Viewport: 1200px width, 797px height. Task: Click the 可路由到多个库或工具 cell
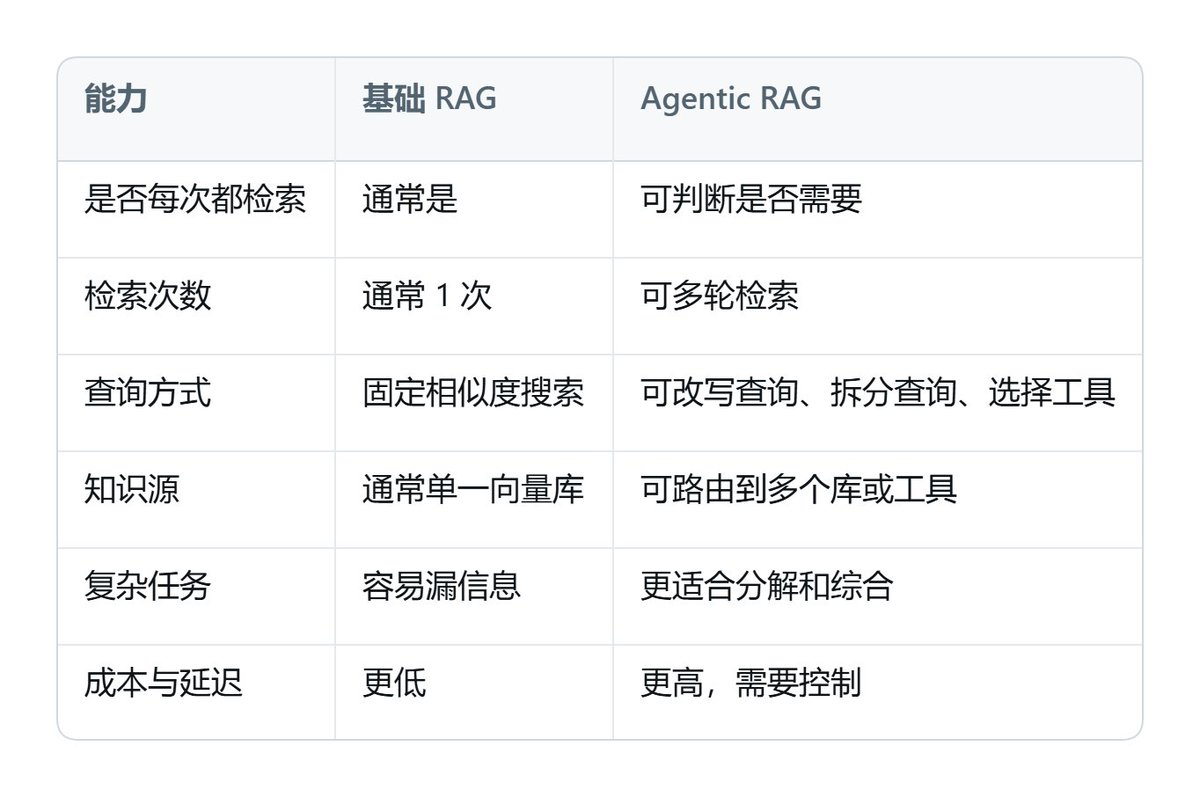(799, 490)
